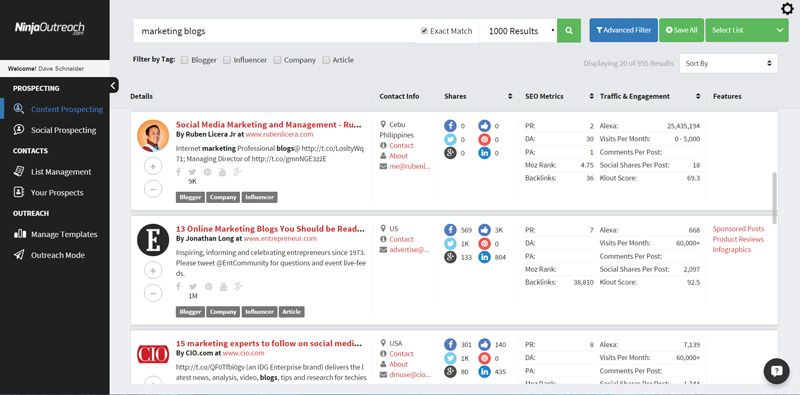Expand the Select List dropdown
Image resolution: width=800 pixels, height=395 pixels.
[x=747, y=31]
